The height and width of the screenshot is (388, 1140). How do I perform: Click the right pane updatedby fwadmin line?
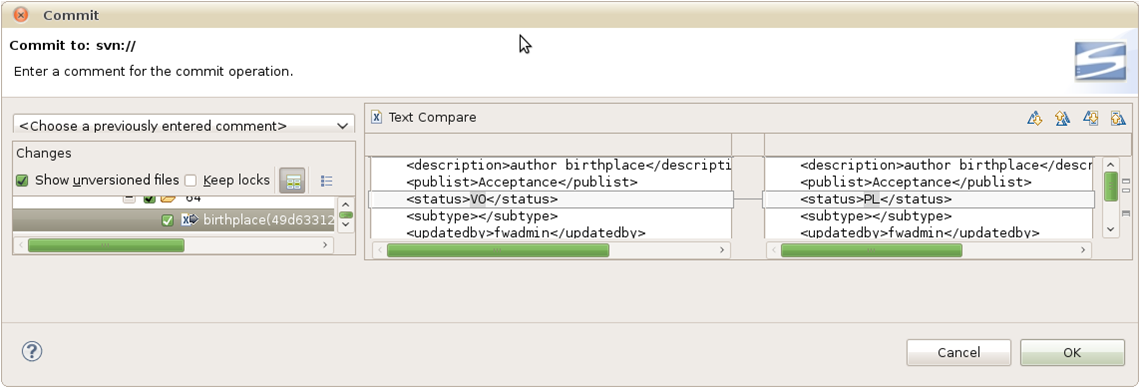[920, 233]
